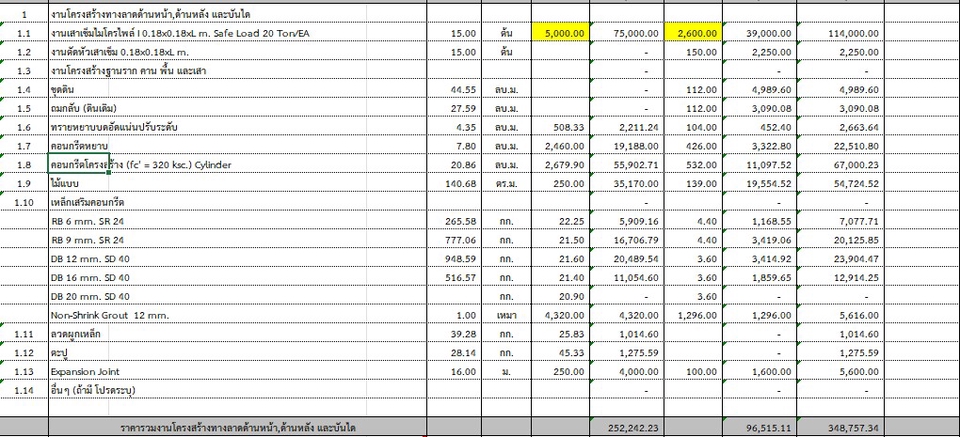This screenshot has height=437, width=960.
Task: Click the unit price cell 45.33
Action: click(x=559, y=352)
